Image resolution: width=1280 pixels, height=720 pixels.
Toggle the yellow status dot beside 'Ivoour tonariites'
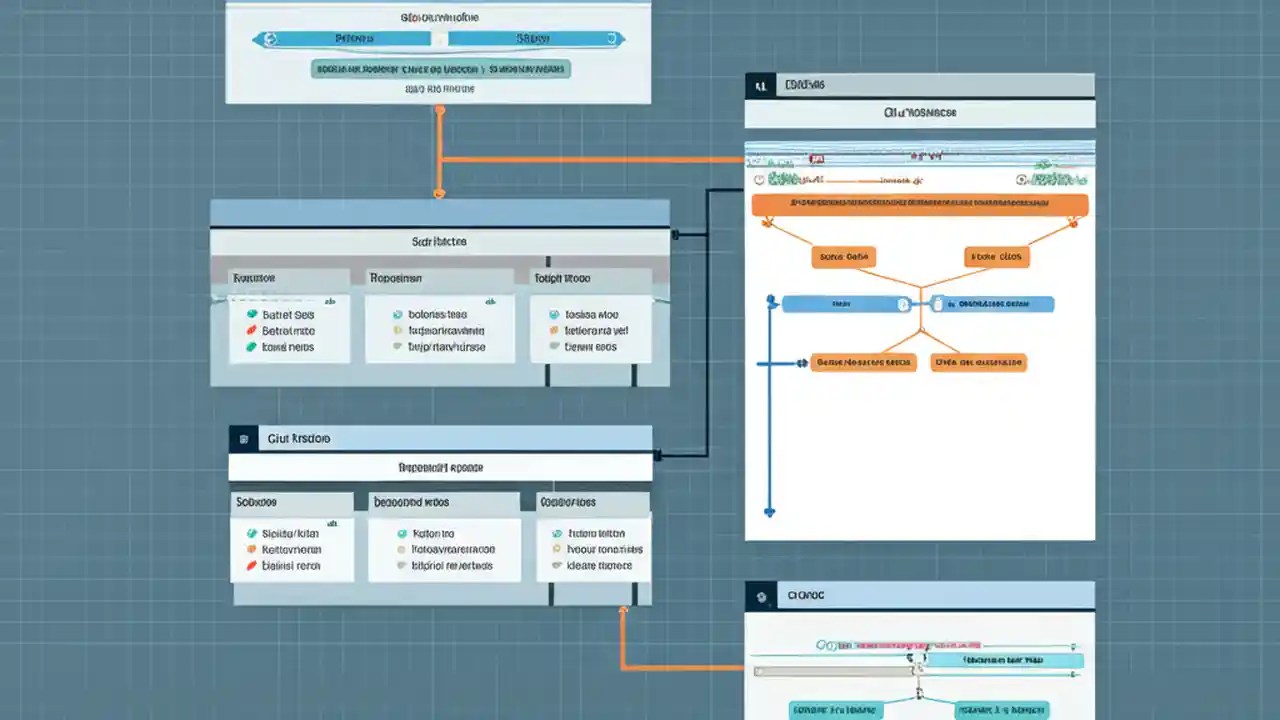(x=556, y=549)
